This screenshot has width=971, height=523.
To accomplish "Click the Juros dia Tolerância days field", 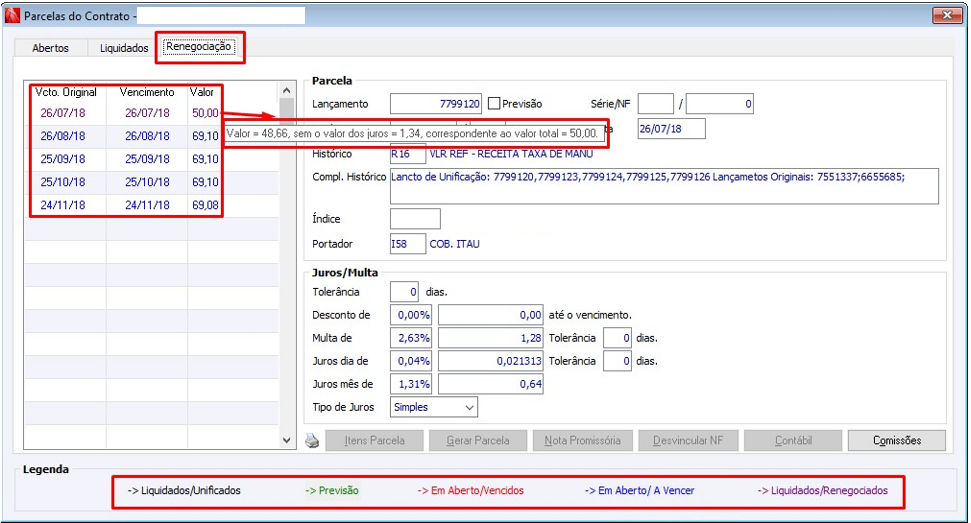I will click(x=617, y=361).
